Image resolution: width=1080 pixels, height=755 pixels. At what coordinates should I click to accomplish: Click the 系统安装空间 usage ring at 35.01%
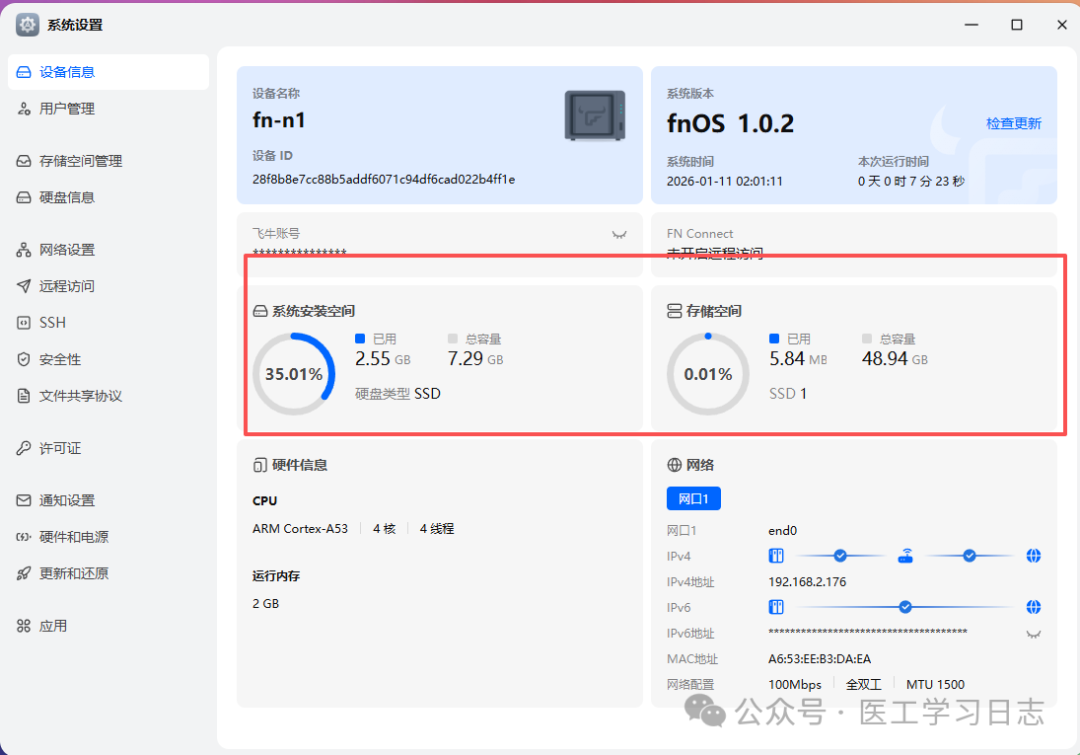tap(293, 374)
